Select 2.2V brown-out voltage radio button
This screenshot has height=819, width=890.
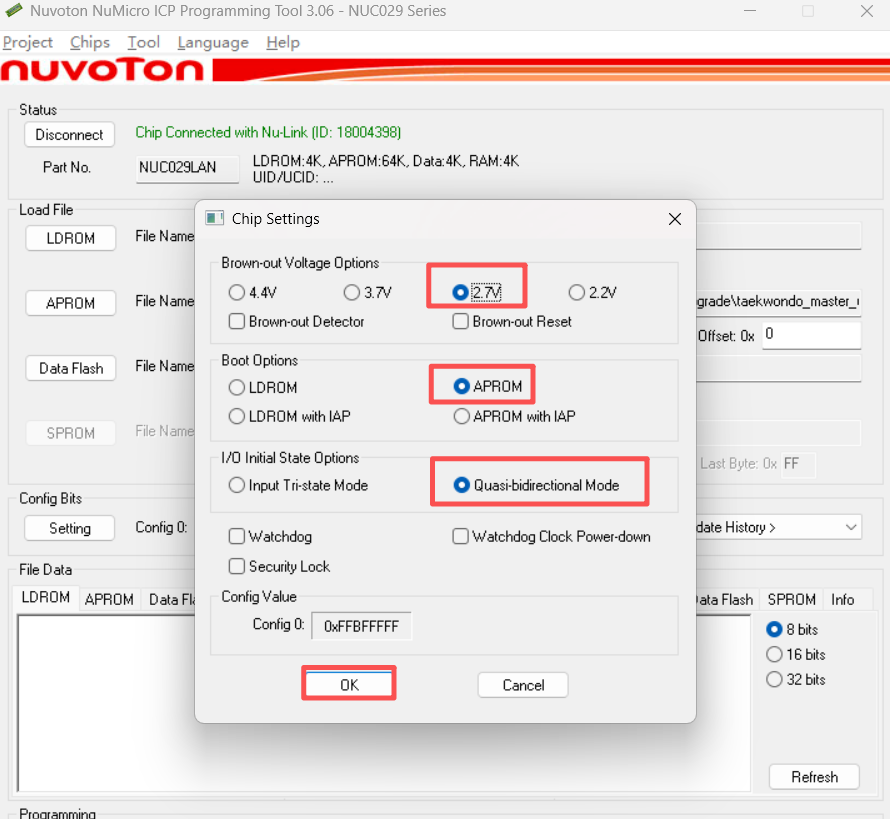coord(576,293)
